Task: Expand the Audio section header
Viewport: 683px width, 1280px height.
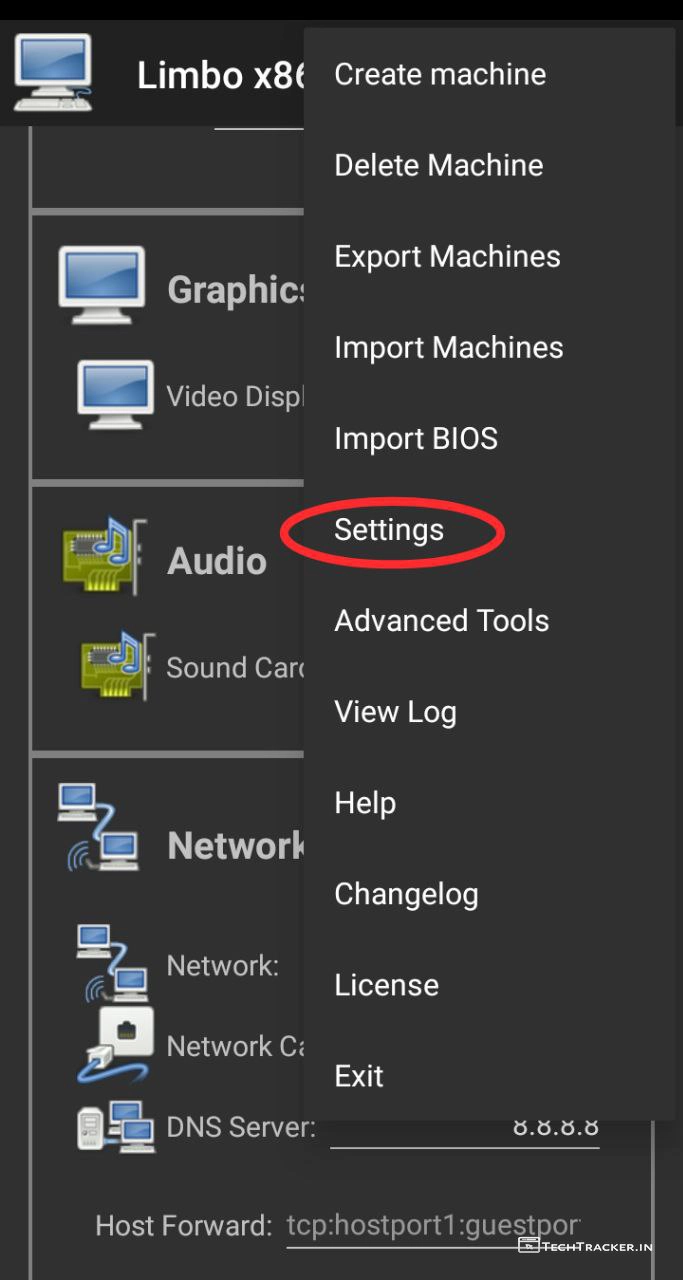Action: click(x=217, y=561)
